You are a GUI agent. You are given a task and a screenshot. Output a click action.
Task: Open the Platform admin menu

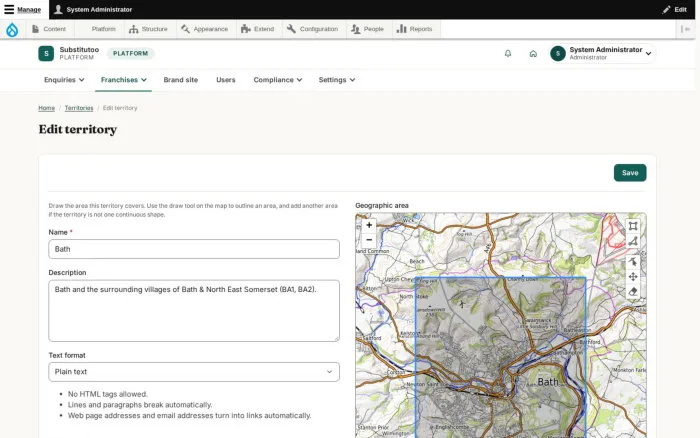99,29
